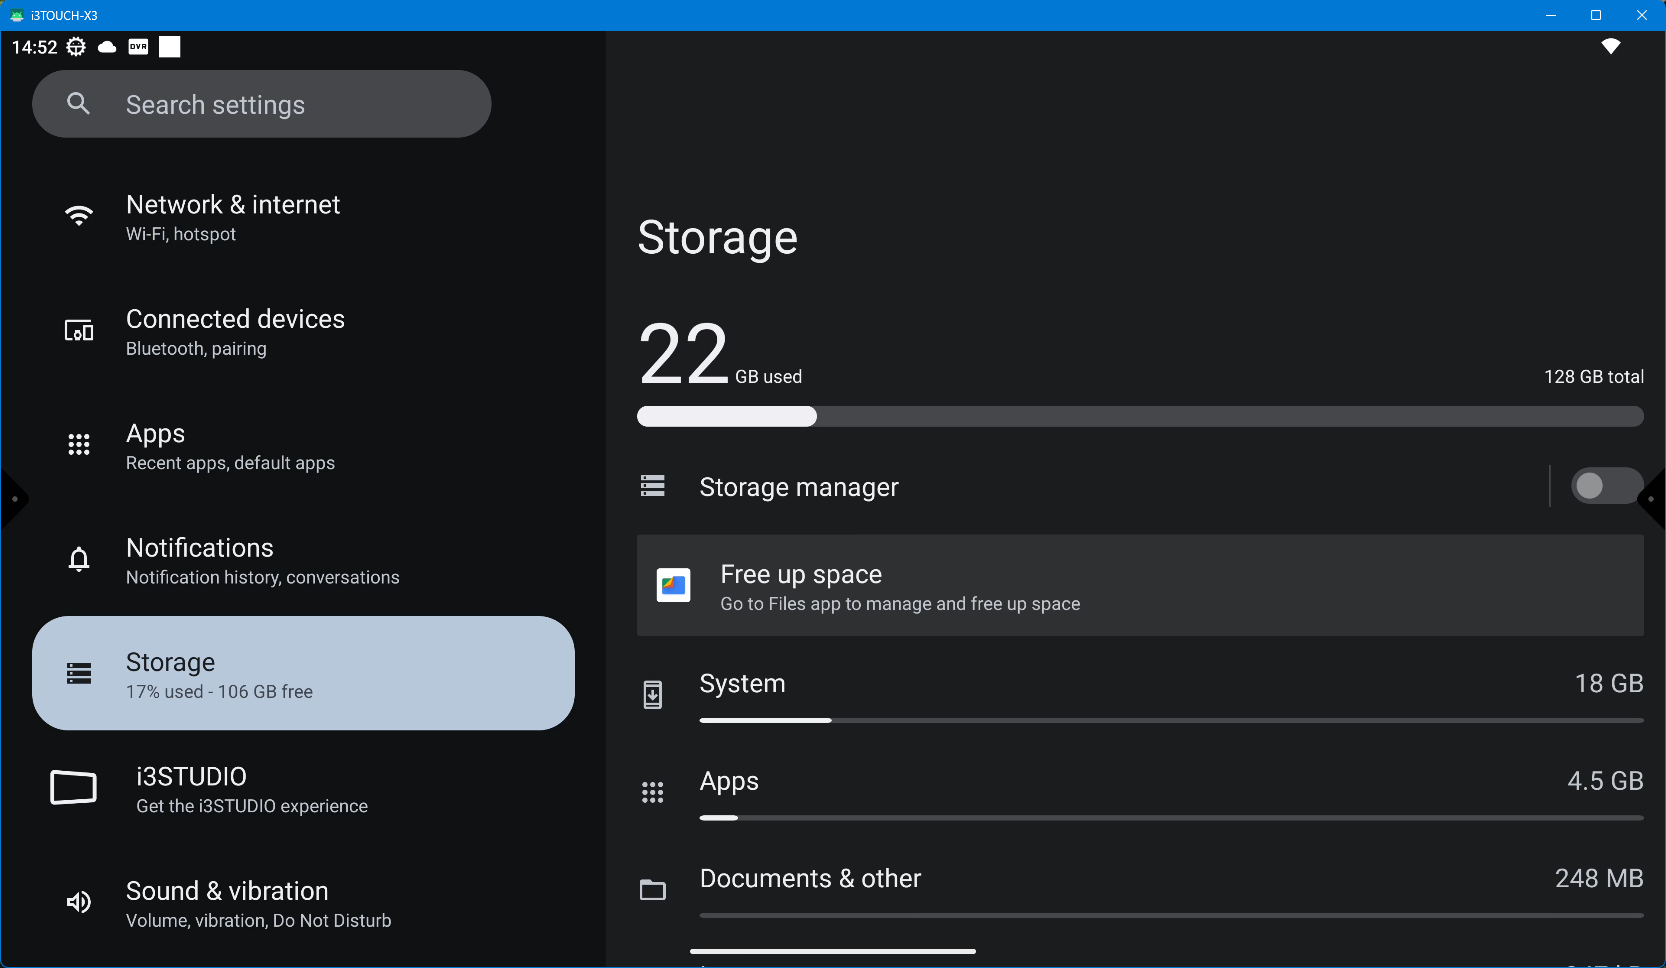Click the i3STUDIO display icon
Screen dimensions: 1666x968
(74, 788)
